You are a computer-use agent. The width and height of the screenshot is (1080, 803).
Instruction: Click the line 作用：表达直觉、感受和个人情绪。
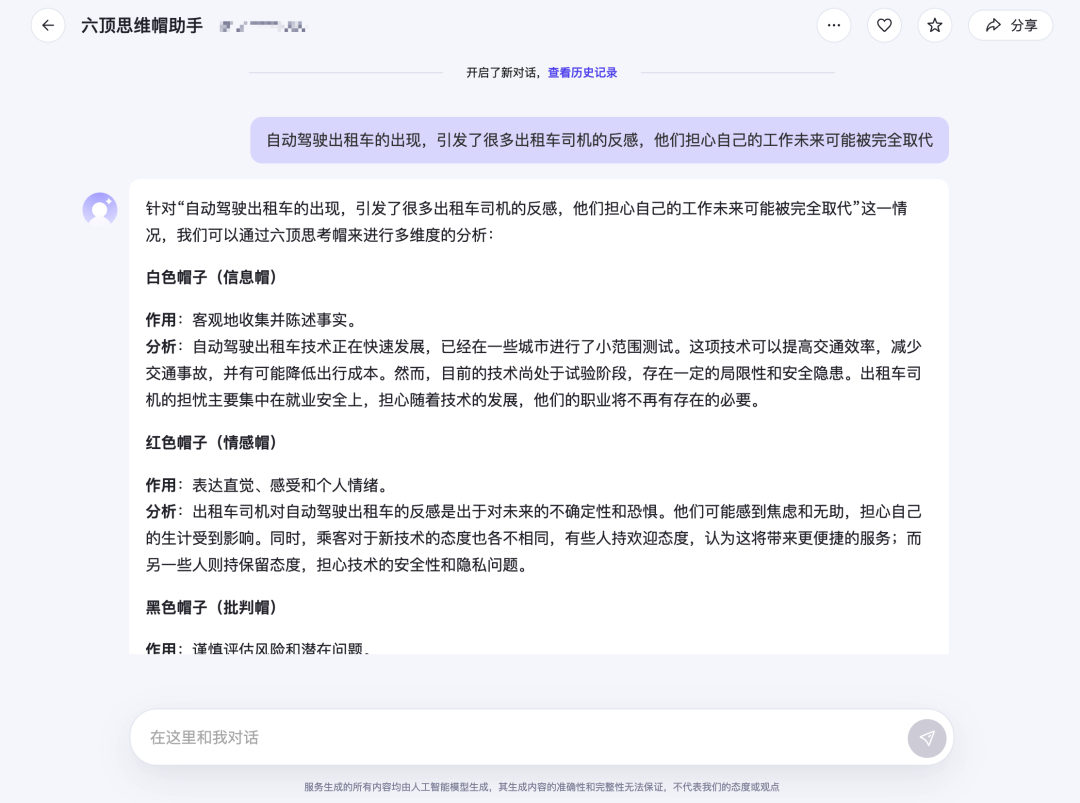pos(269,486)
